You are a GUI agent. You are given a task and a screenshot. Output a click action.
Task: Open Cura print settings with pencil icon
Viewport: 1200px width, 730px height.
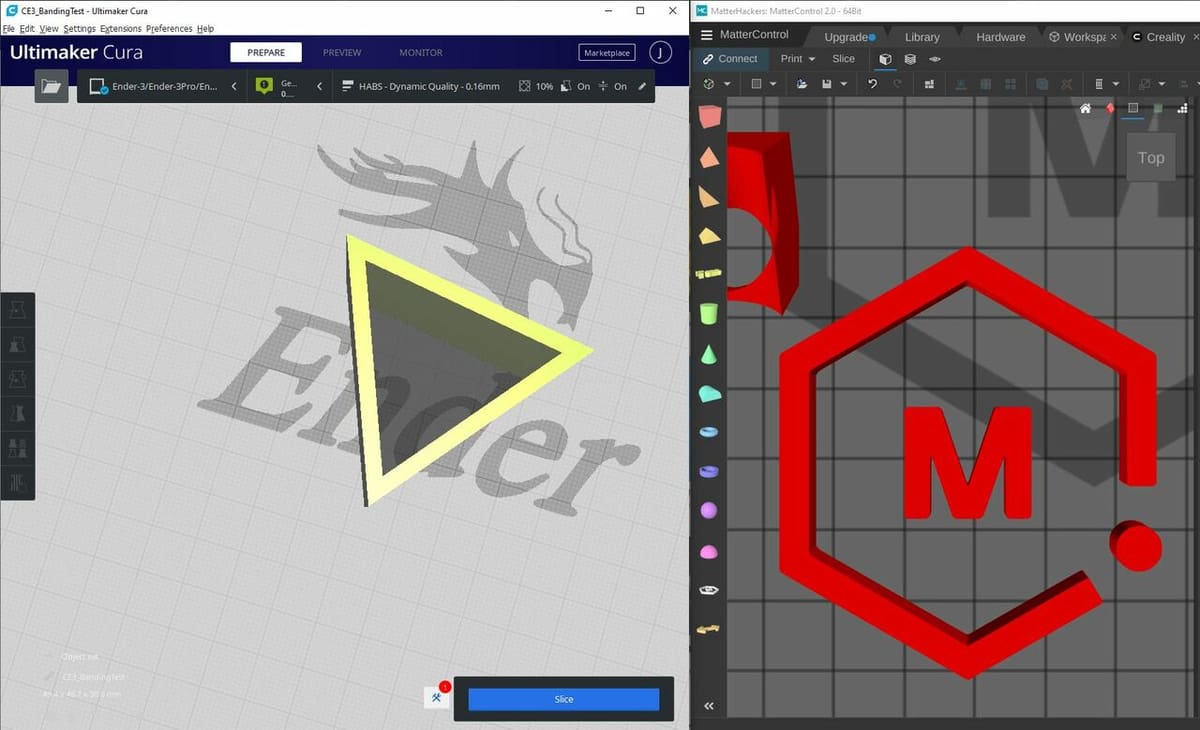point(642,87)
